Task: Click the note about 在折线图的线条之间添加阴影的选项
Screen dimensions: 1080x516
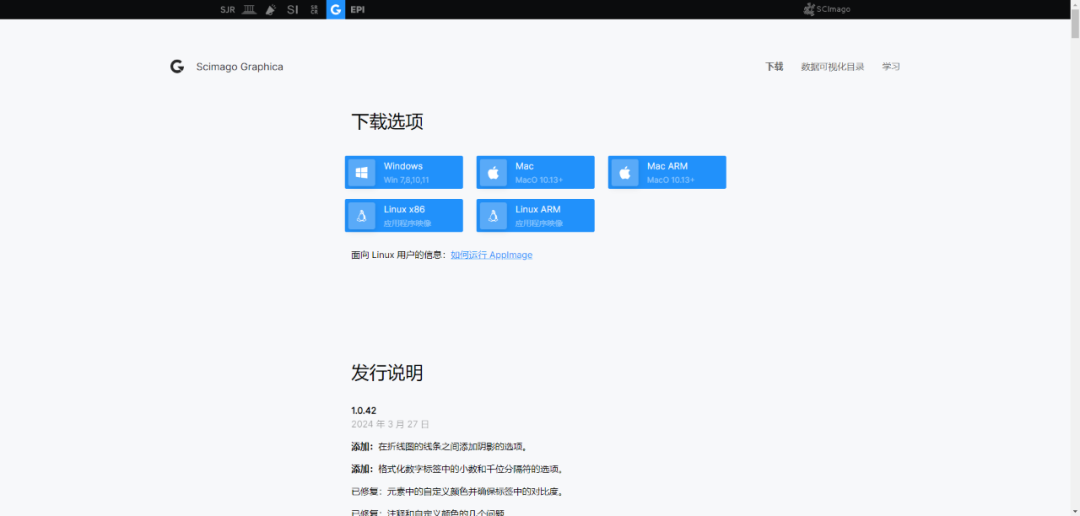Action: pyautogui.click(x=439, y=446)
